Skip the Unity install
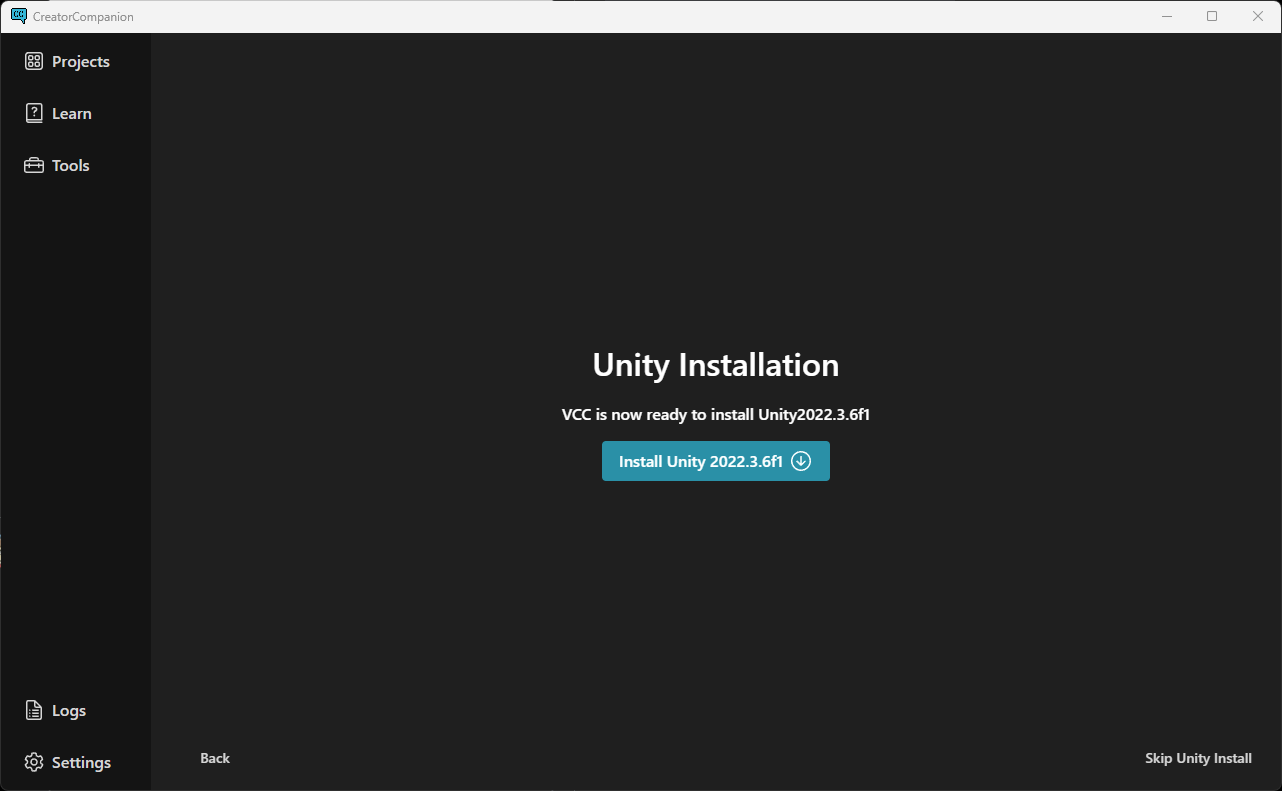Screen dimensions: 1282x791 coord(1198,758)
